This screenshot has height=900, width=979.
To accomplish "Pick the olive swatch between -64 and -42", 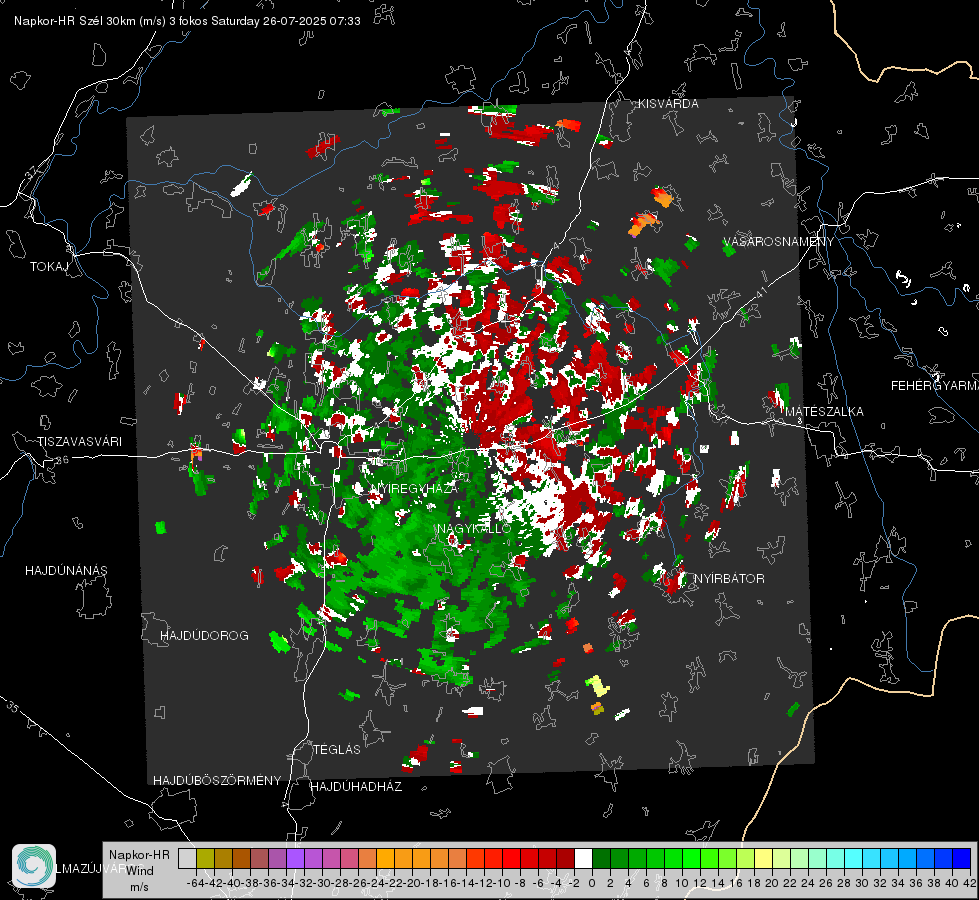I will click(205, 858).
